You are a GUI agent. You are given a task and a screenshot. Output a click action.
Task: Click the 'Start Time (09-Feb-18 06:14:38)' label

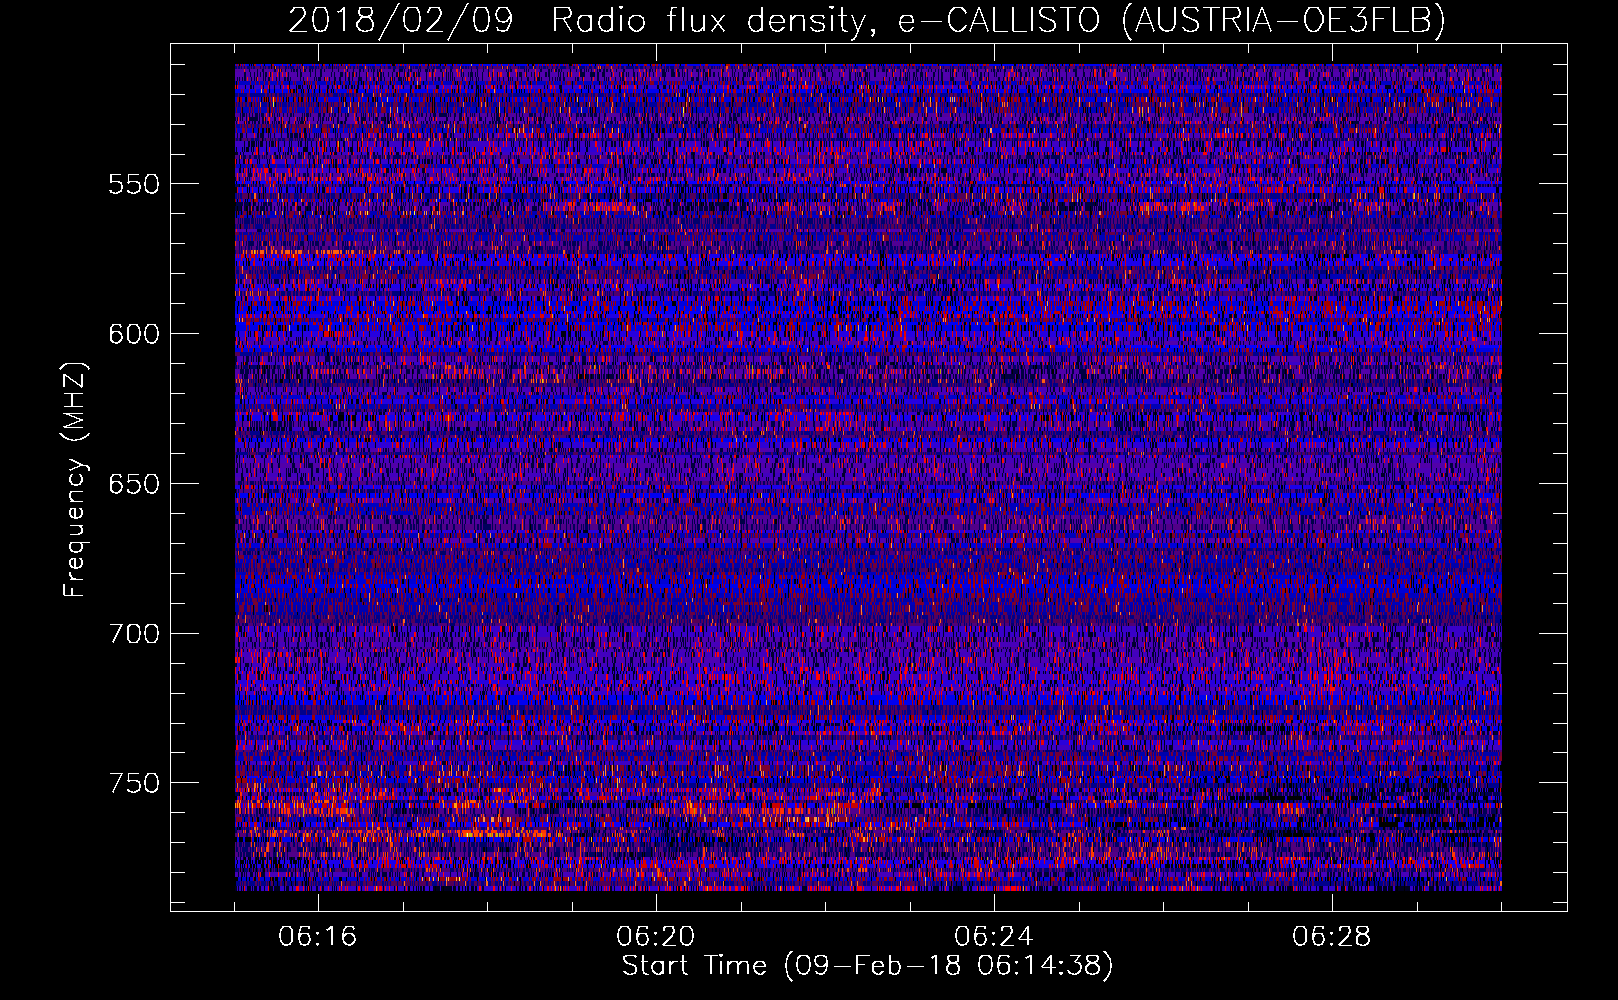tap(867, 966)
